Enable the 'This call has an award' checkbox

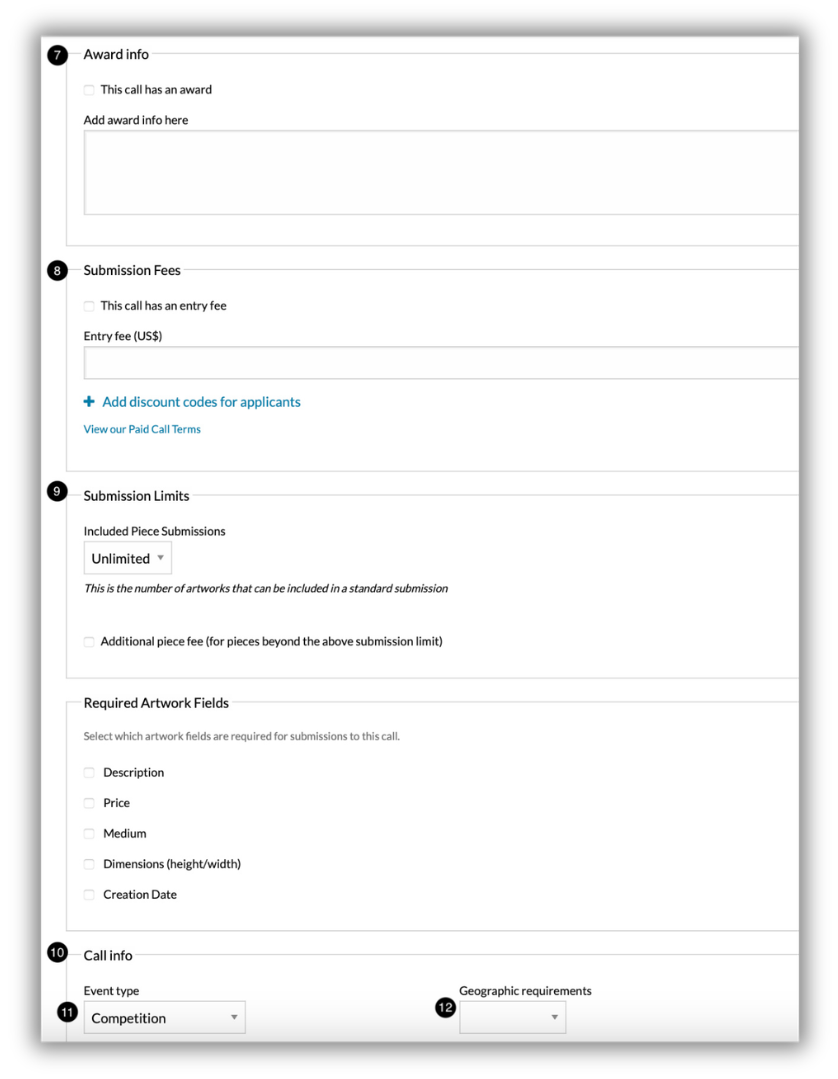coord(89,90)
